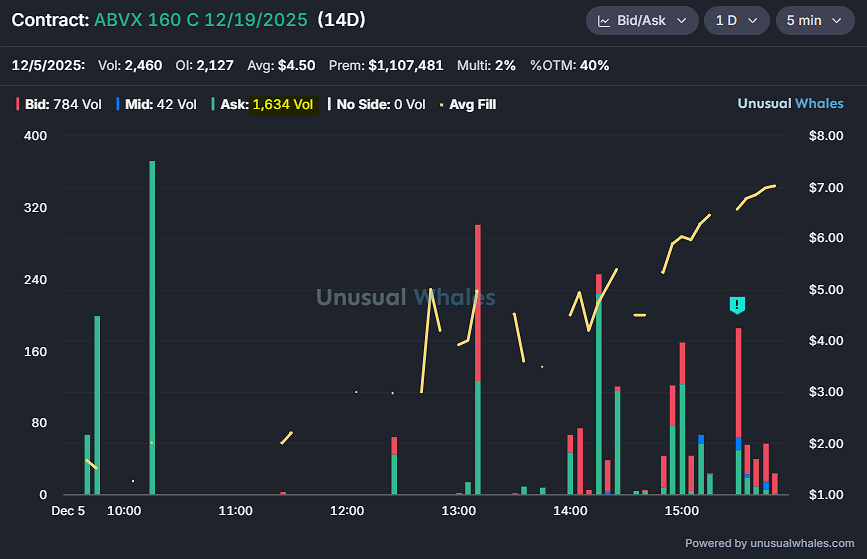Open the Bid/Ask chart type dropdown
The width and height of the screenshot is (867, 559).
click(642, 20)
